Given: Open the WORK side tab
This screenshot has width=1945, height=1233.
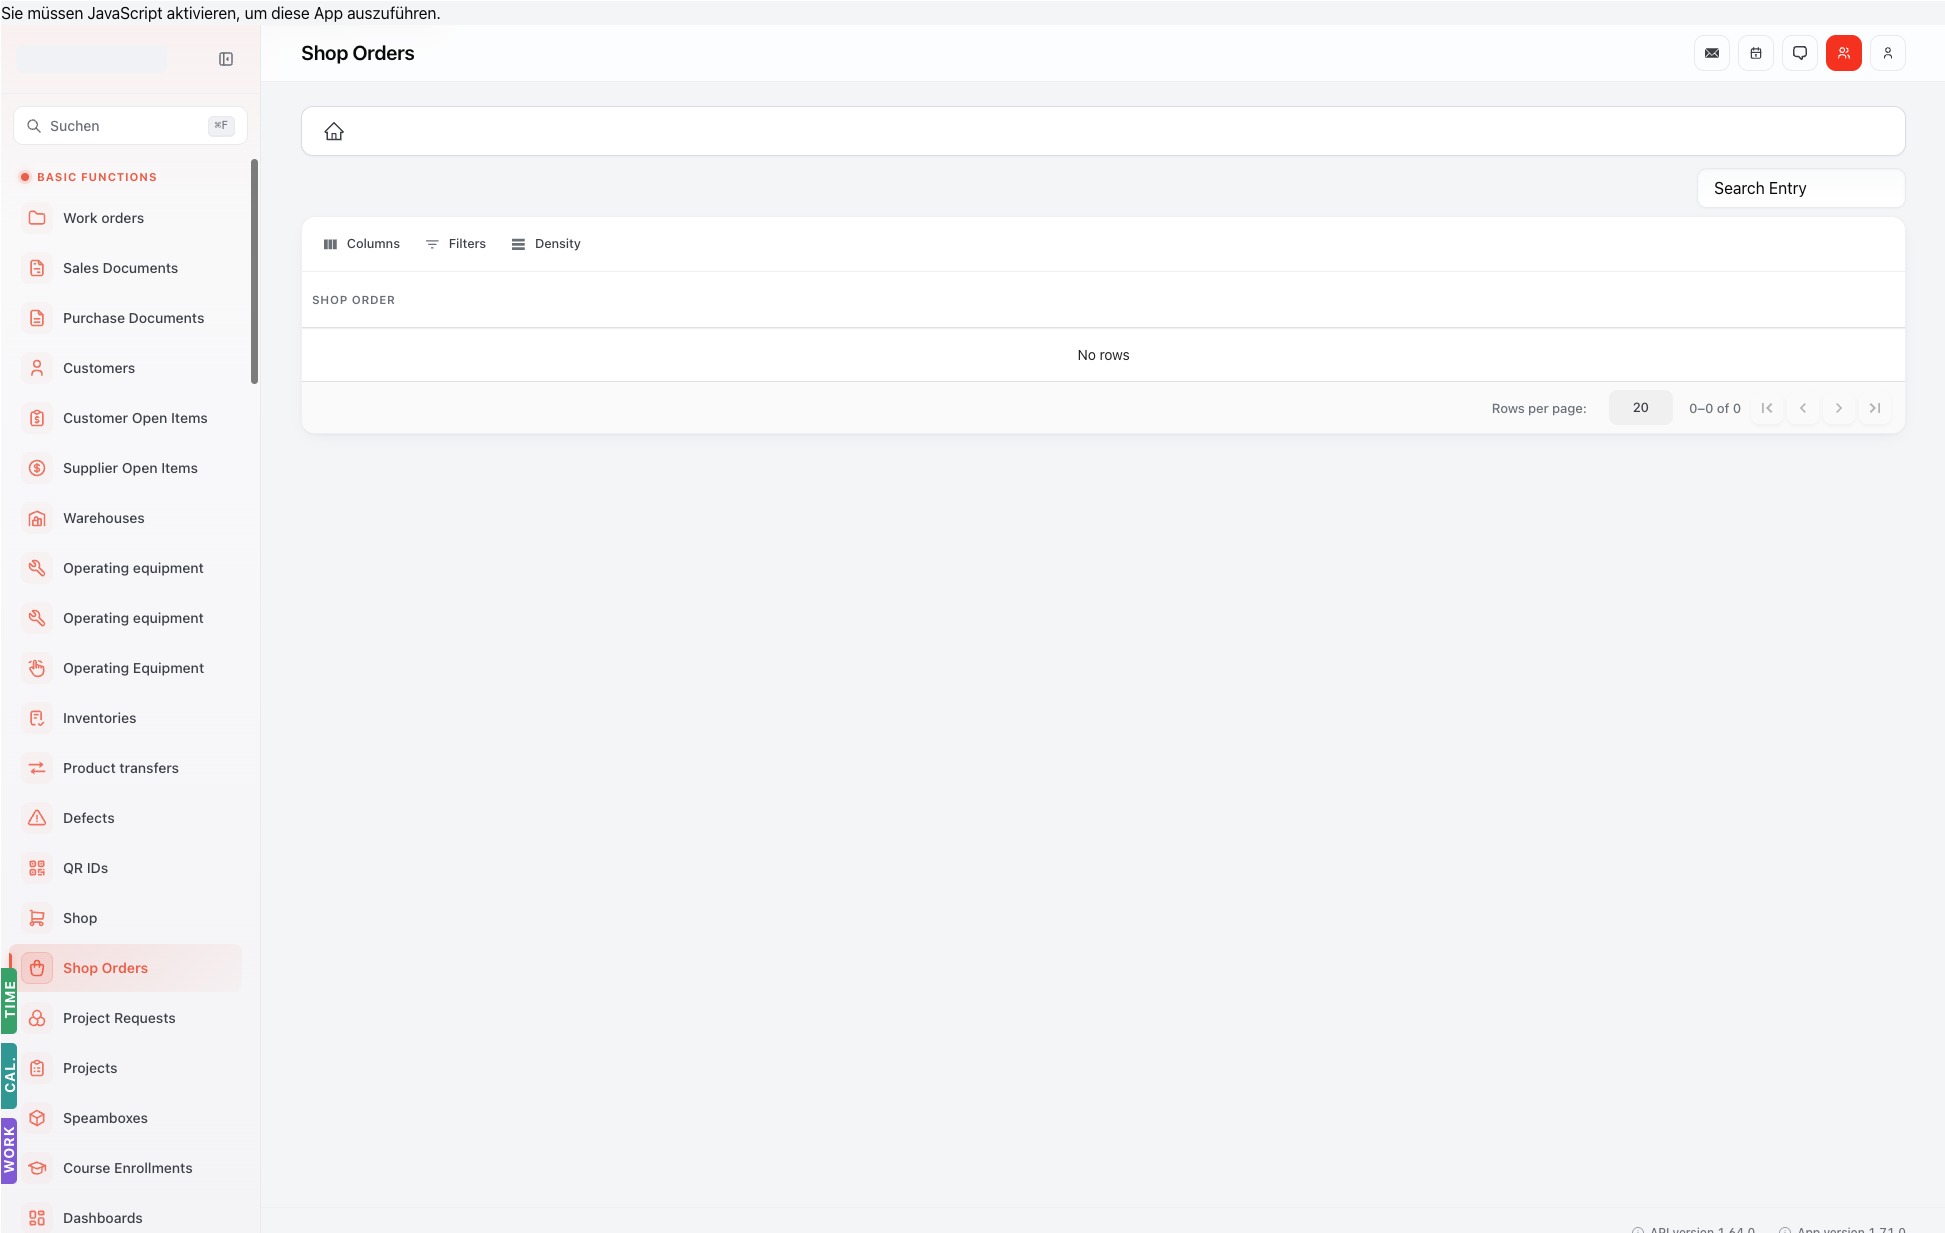Looking at the screenshot, I should pos(9,1151).
